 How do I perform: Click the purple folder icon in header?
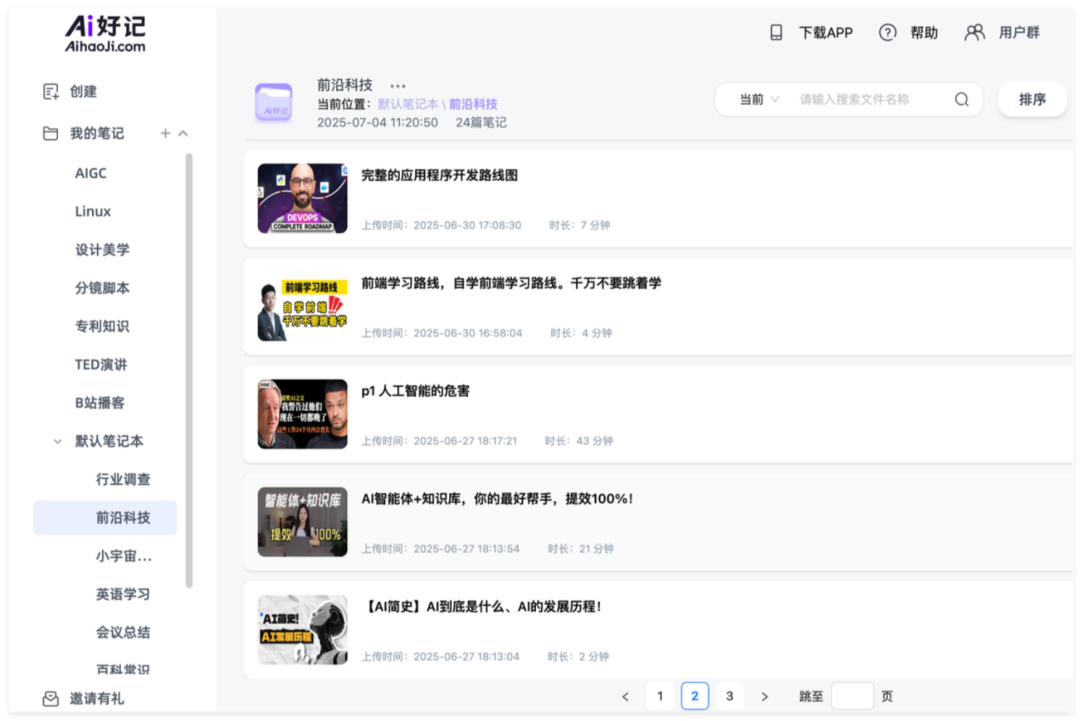point(273,103)
